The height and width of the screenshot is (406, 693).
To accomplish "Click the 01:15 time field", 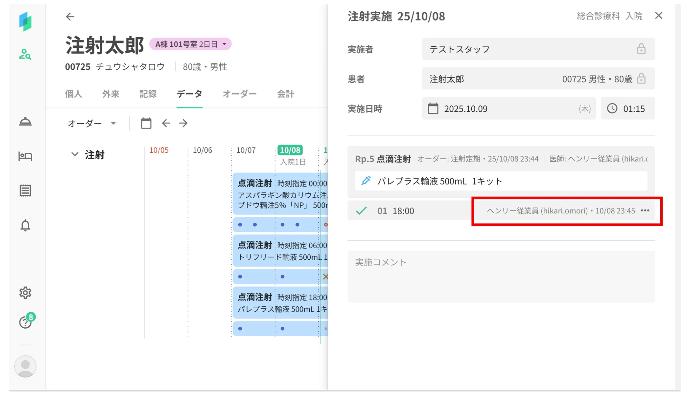I will coord(627,108).
